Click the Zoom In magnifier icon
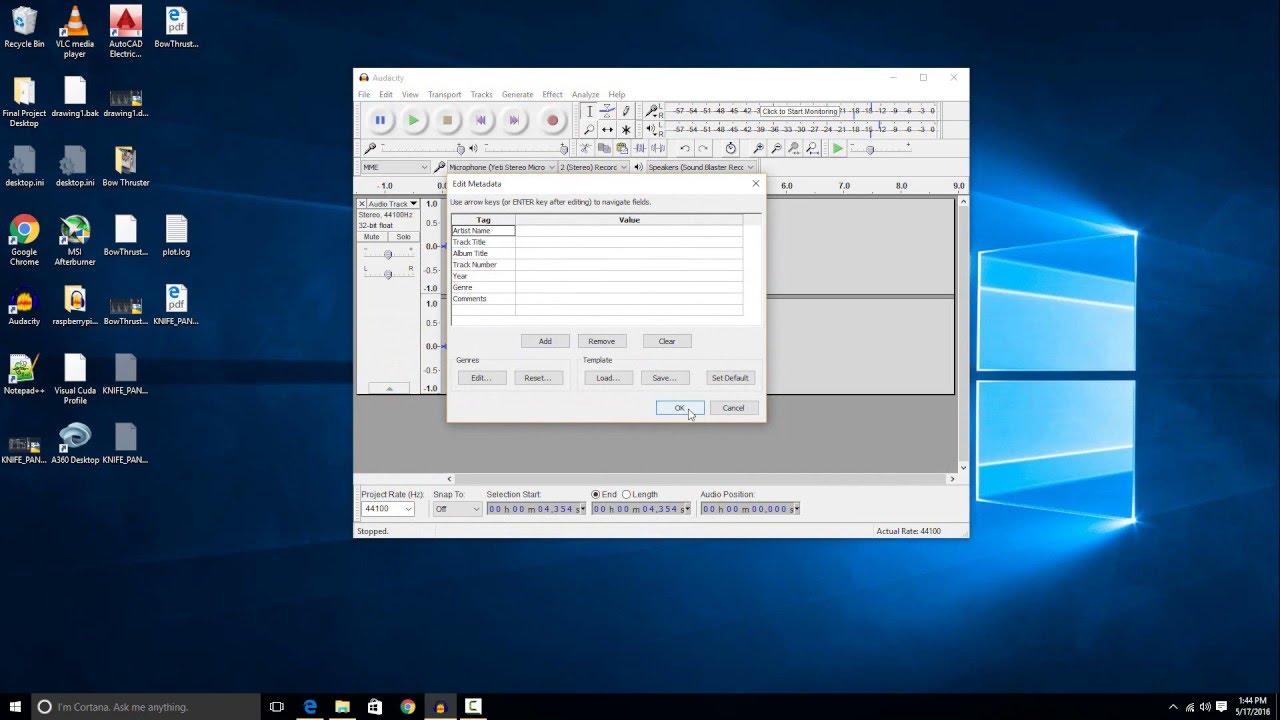The width and height of the screenshot is (1280, 720). click(758, 148)
